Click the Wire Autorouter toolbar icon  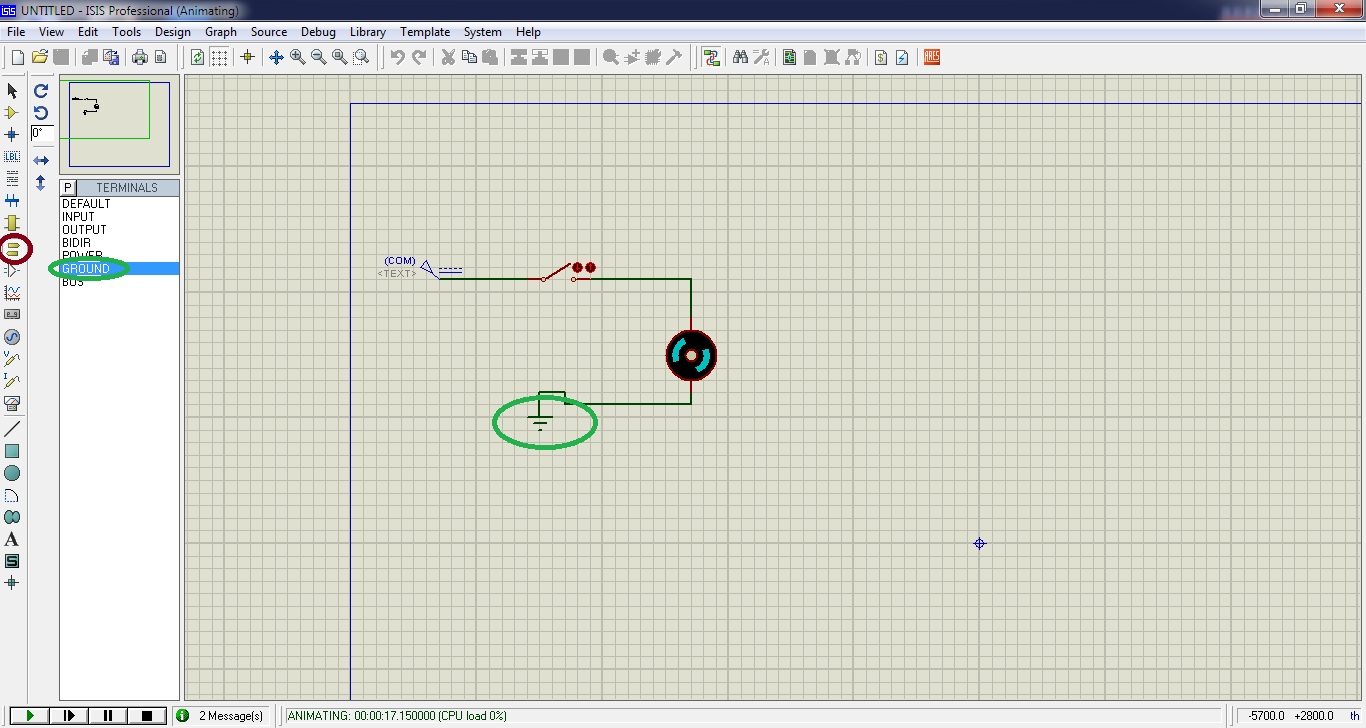711,57
